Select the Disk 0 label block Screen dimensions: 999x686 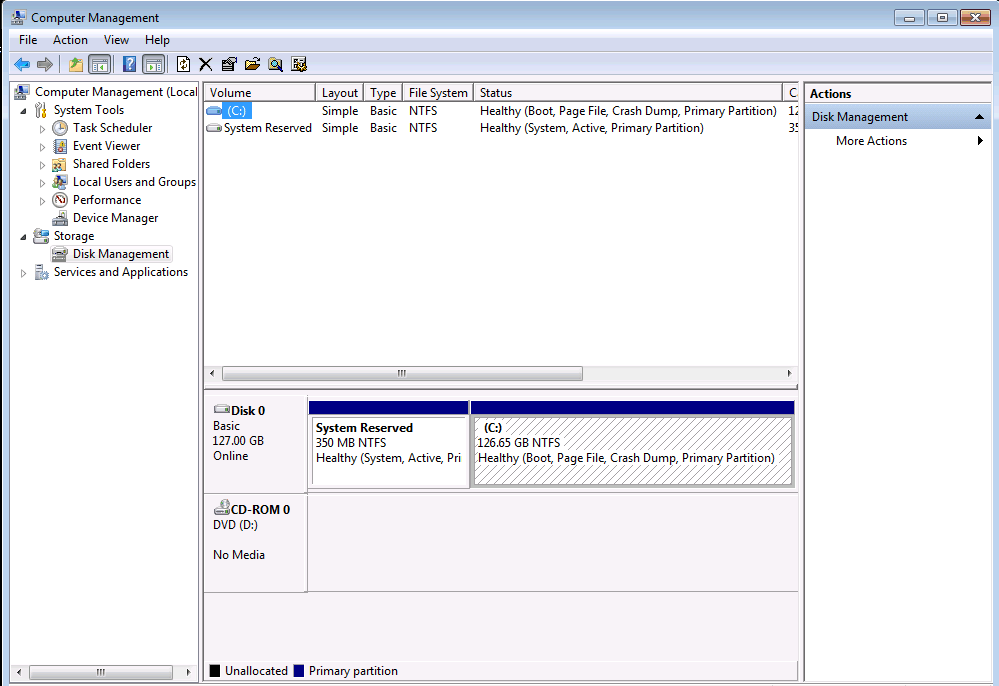pyautogui.click(x=255, y=443)
